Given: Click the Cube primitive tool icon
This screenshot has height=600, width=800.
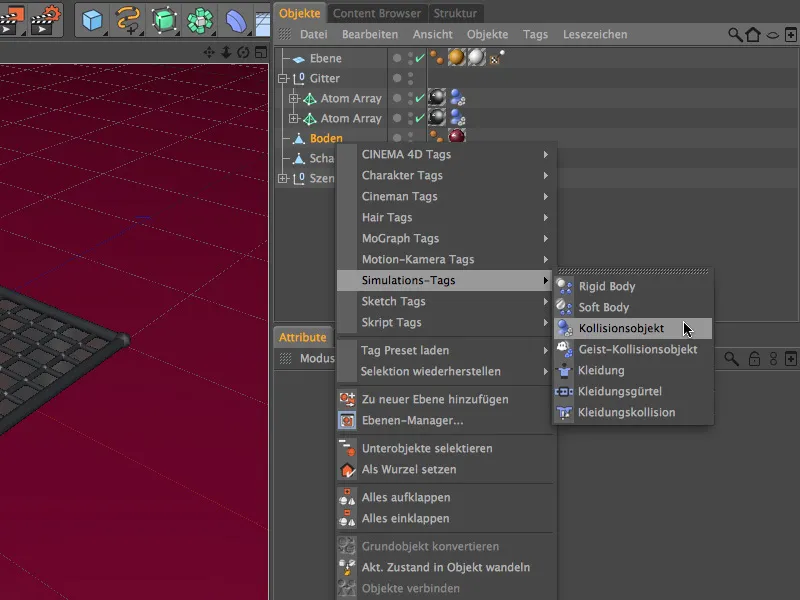Looking at the screenshot, I should tap(92, 20).
